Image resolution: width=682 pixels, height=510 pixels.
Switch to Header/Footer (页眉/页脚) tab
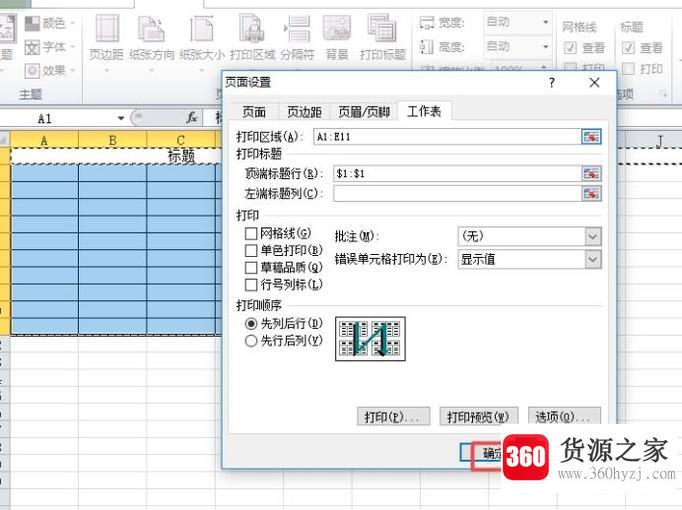[x=364, y=112]
